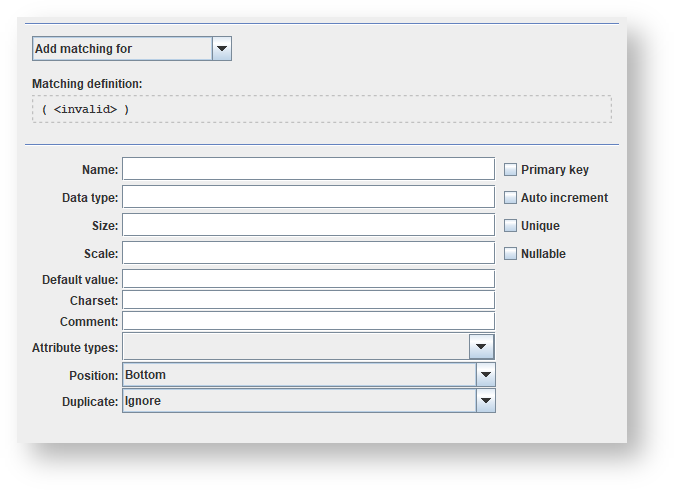675x491 pixels.
Task: Check the Unique option
Action: pos(510,226)
